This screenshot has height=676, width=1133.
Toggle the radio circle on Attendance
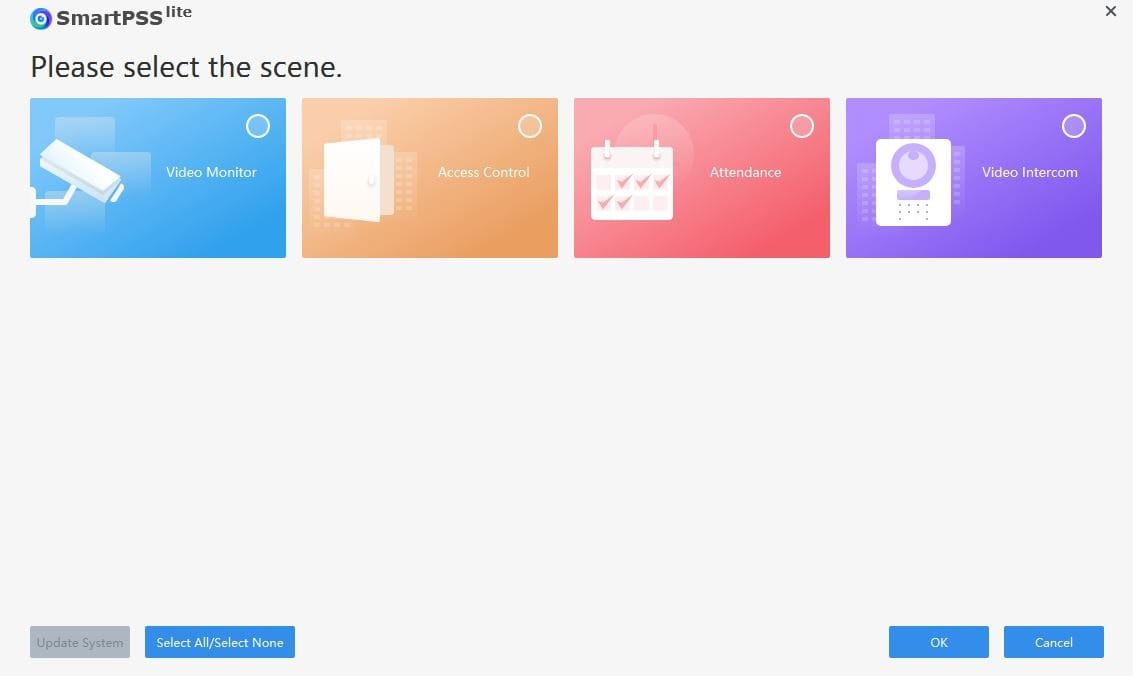click(x=802, y=126)
